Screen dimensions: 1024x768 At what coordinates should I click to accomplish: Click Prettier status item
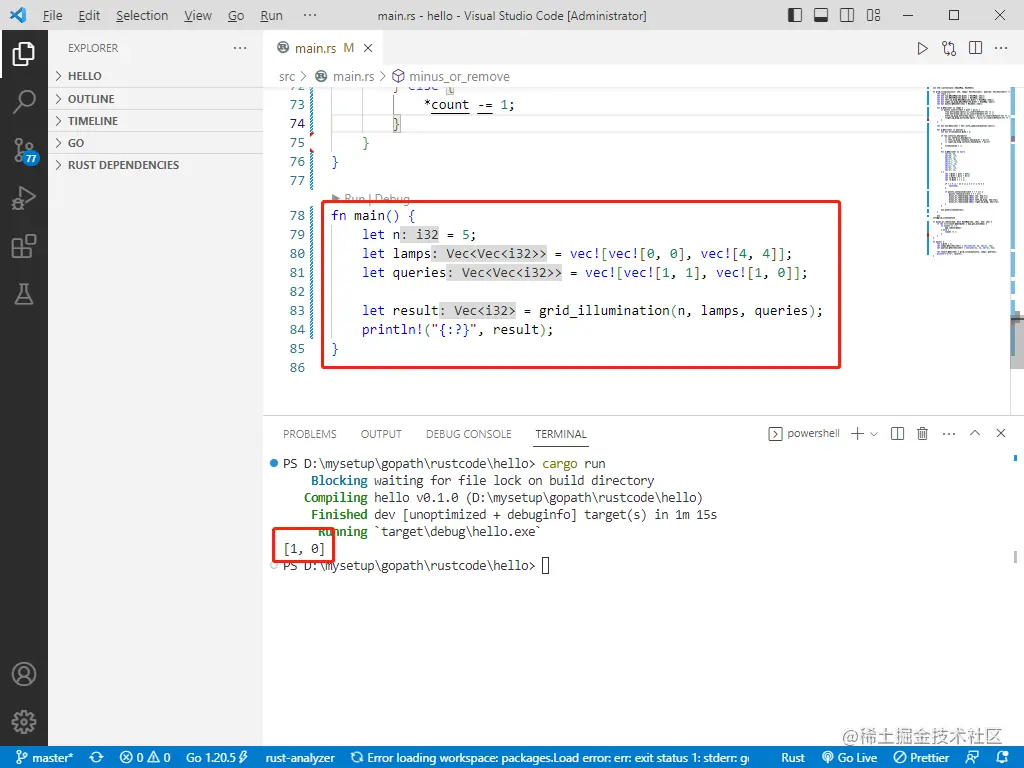point(921,758)
